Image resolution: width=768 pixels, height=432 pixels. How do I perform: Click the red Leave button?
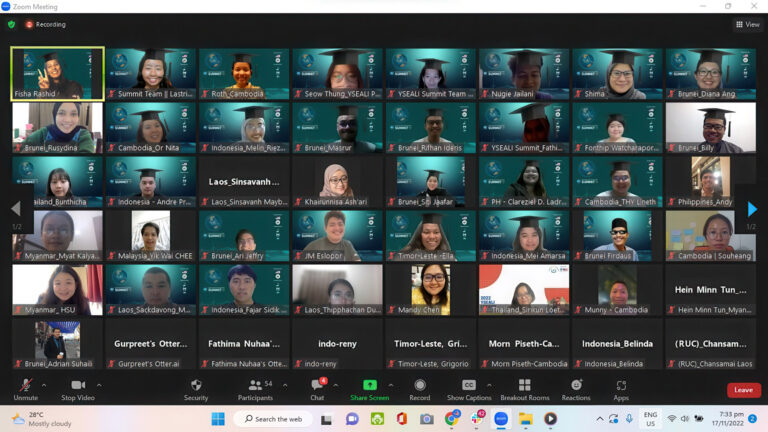(743, 390)
